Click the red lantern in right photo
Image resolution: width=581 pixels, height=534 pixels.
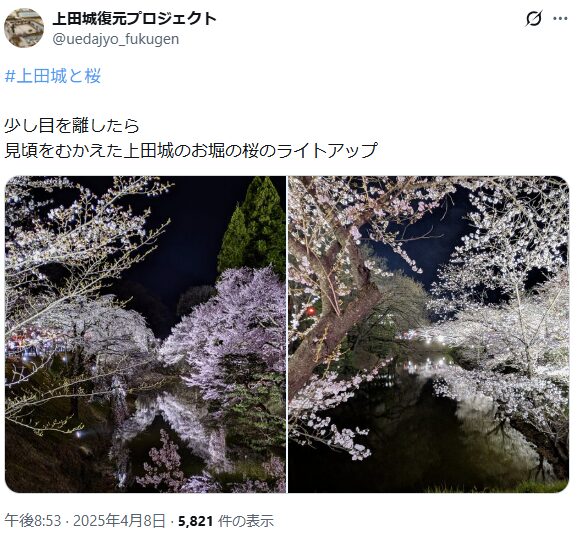pyautogui.click(x=311, y=311)
